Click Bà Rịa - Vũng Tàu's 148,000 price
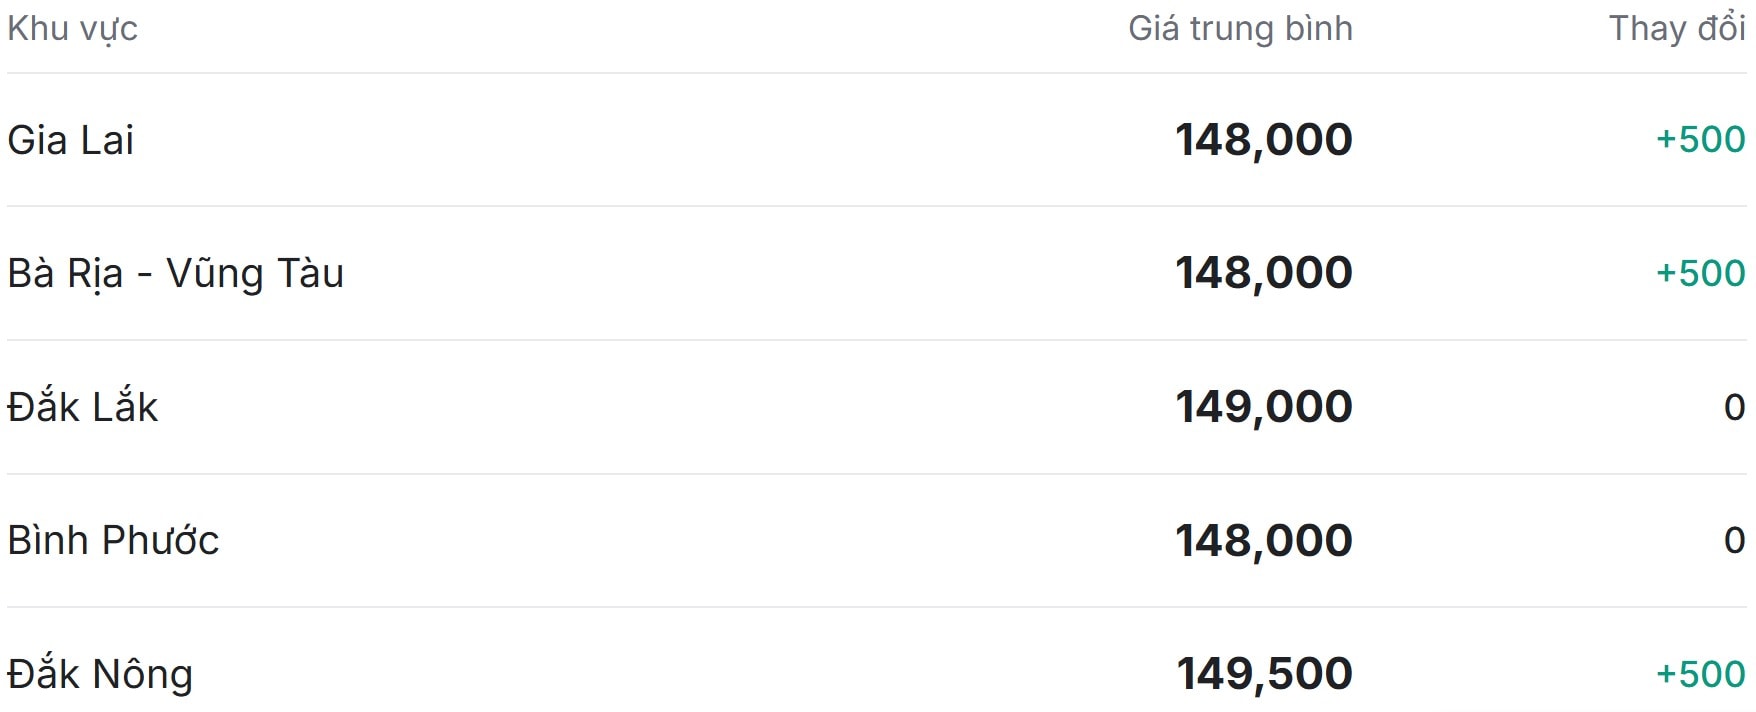The width and height of the screenshot is (1756, 712). pyautogui.click(x=1263, y=273)
